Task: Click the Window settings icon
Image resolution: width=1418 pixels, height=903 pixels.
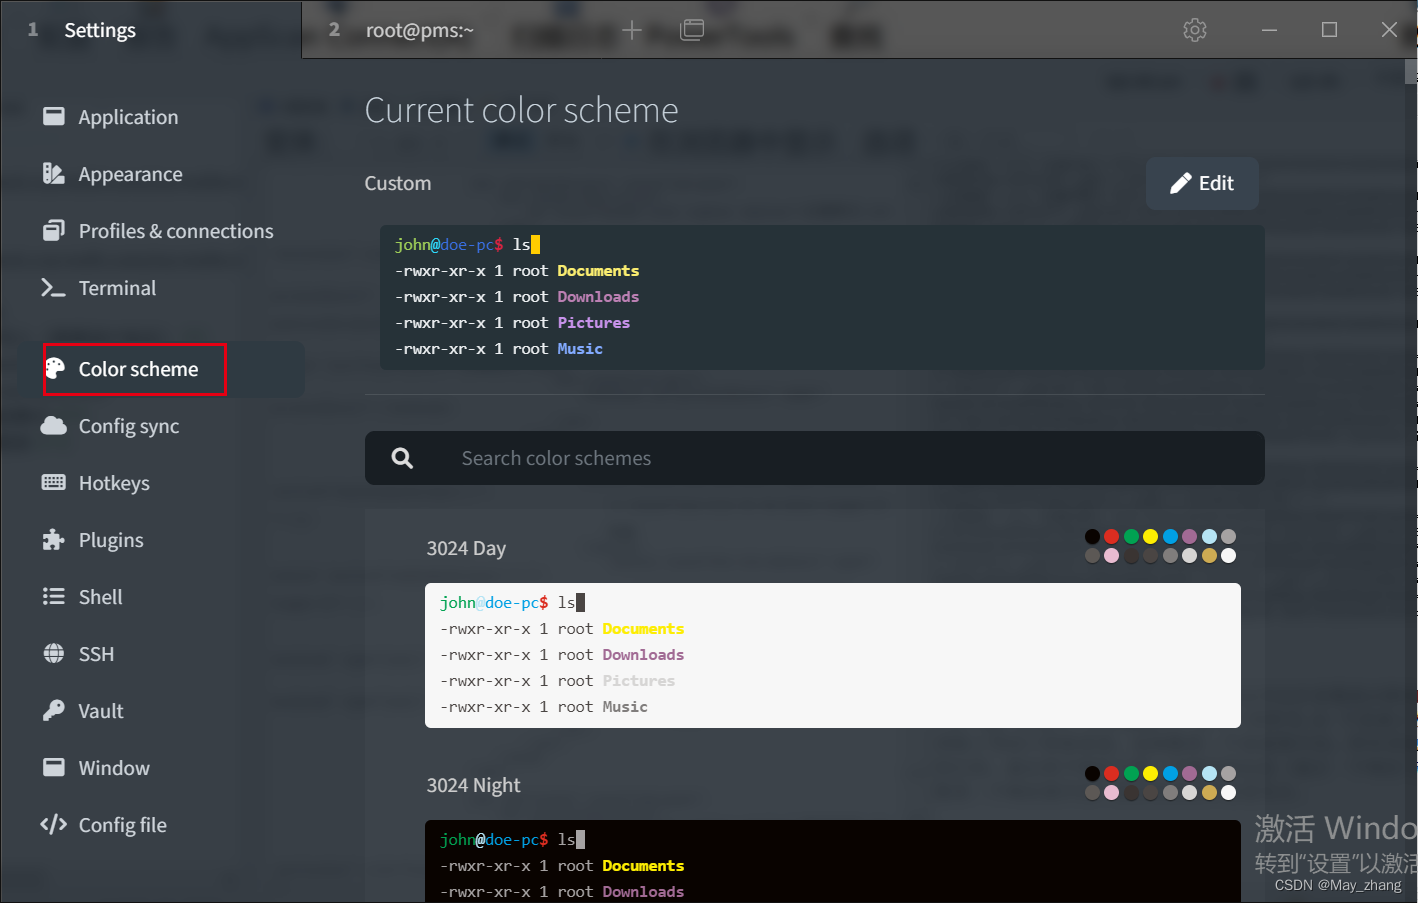Action: pyautogui.click(x=53, y=767)
